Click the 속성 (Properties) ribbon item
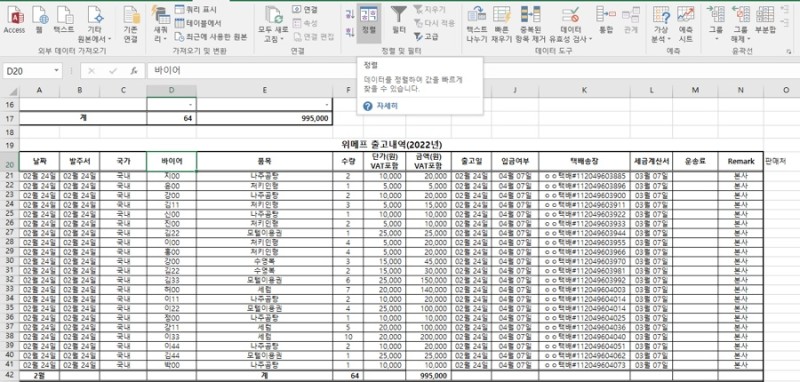Screen dimensions: 800x382 305,23
